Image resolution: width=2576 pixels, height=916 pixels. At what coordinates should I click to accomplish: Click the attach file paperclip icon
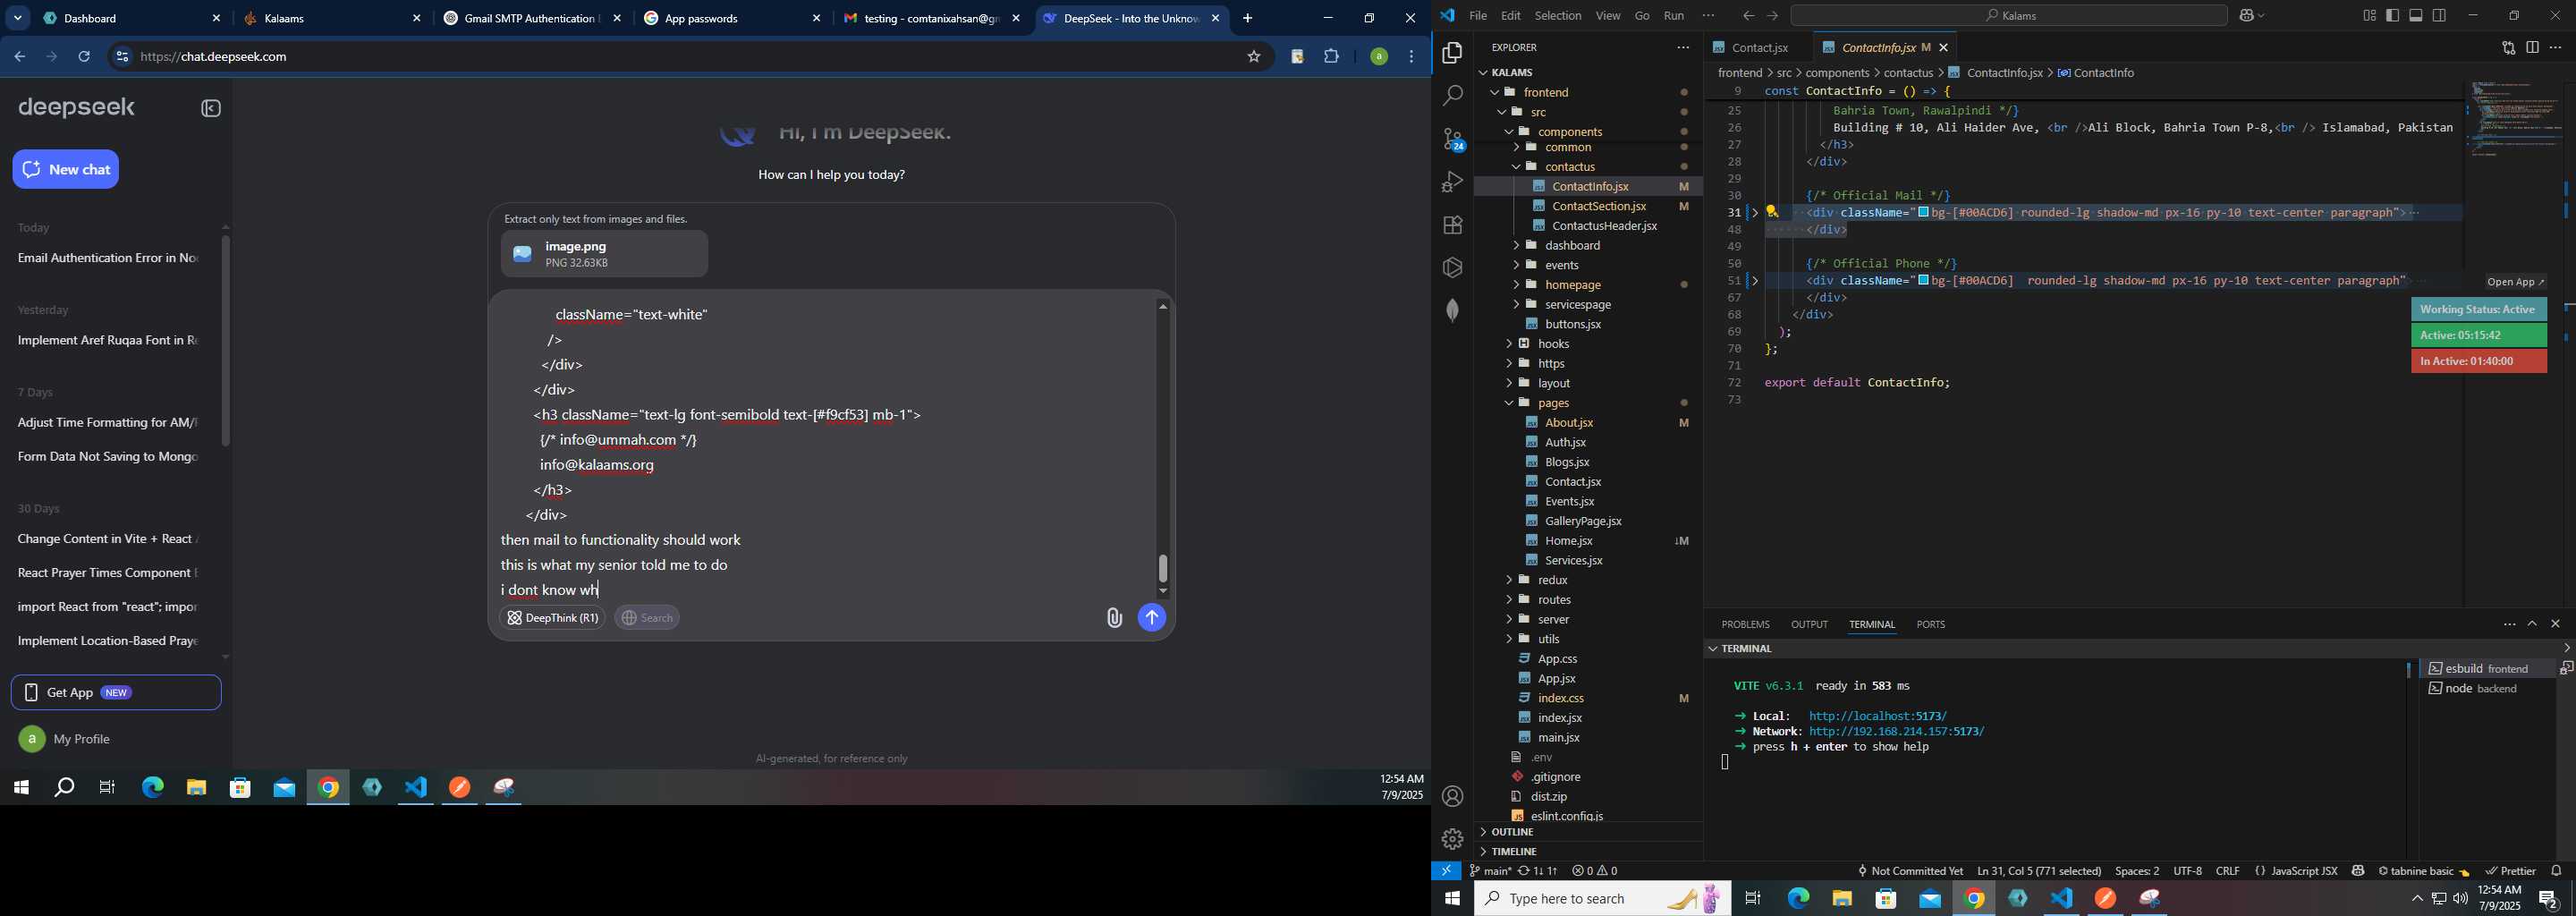tap(1114, 618)
